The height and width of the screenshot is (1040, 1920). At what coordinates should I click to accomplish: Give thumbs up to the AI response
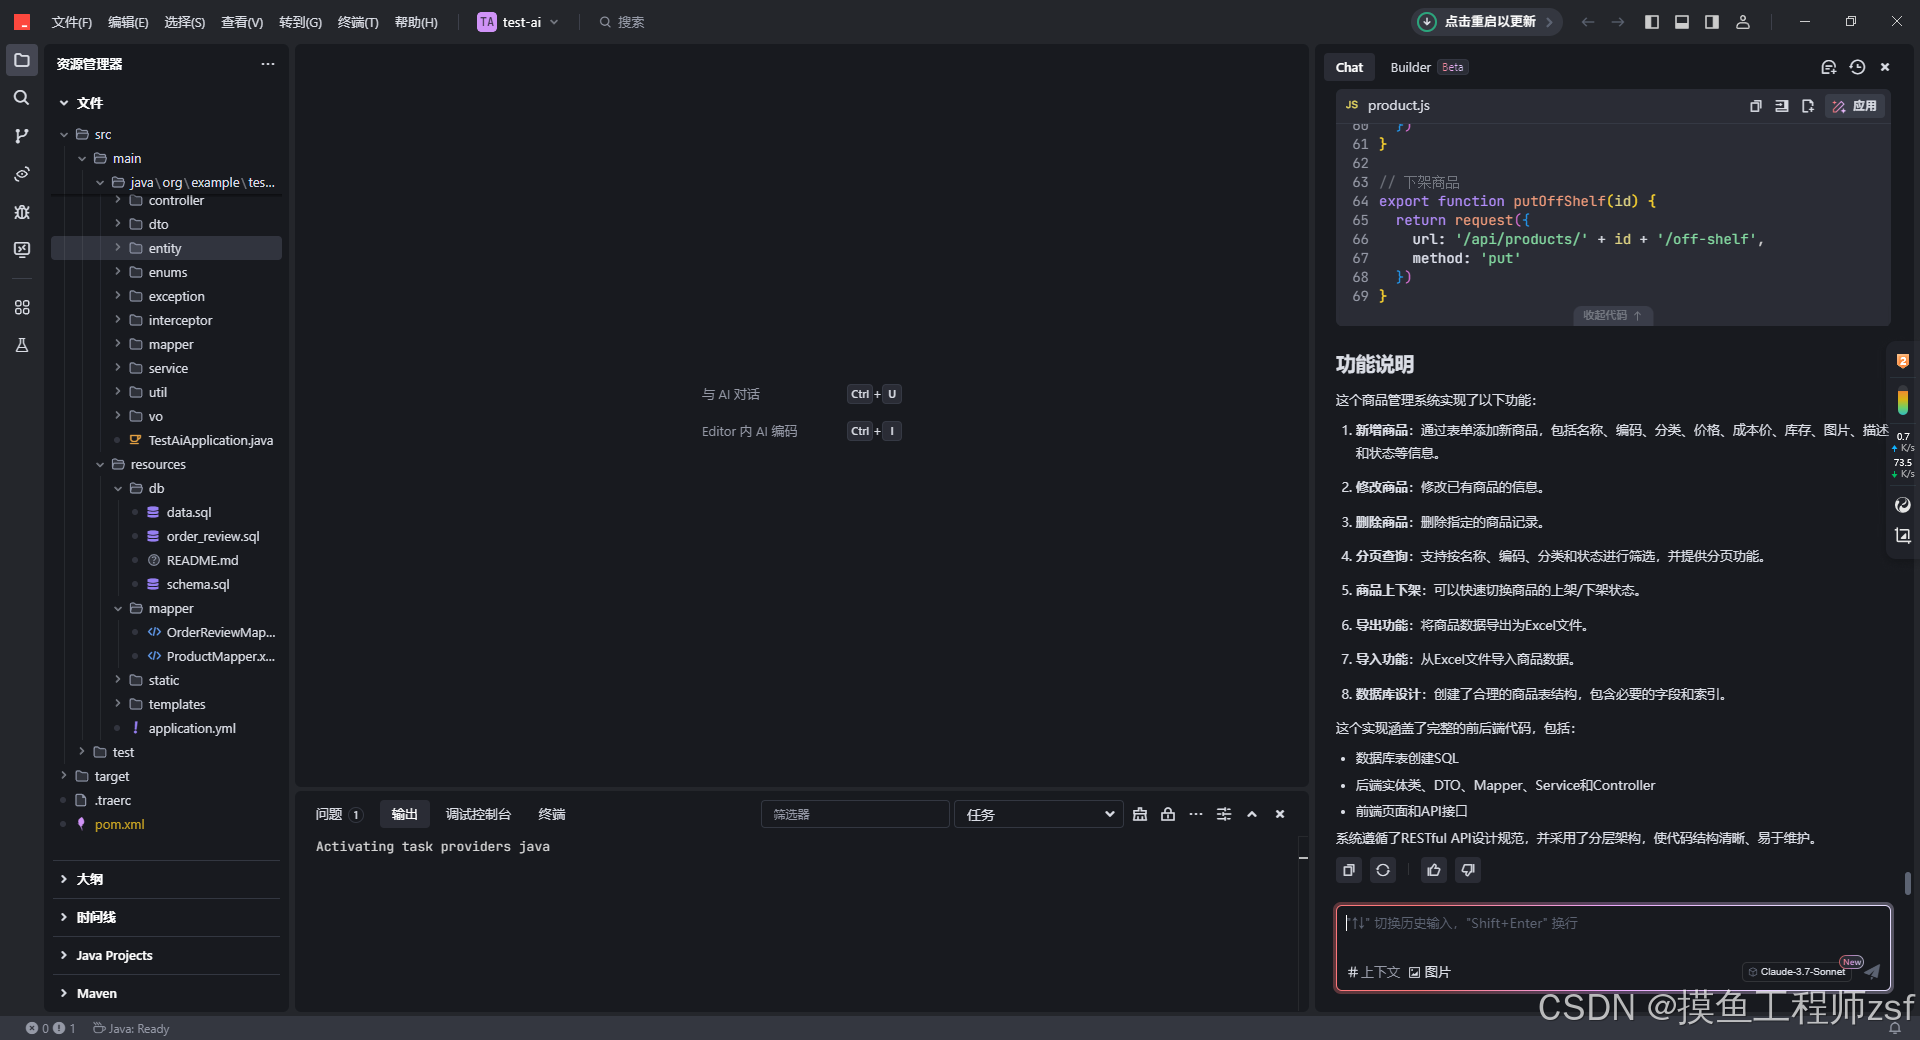[1433, 870]
